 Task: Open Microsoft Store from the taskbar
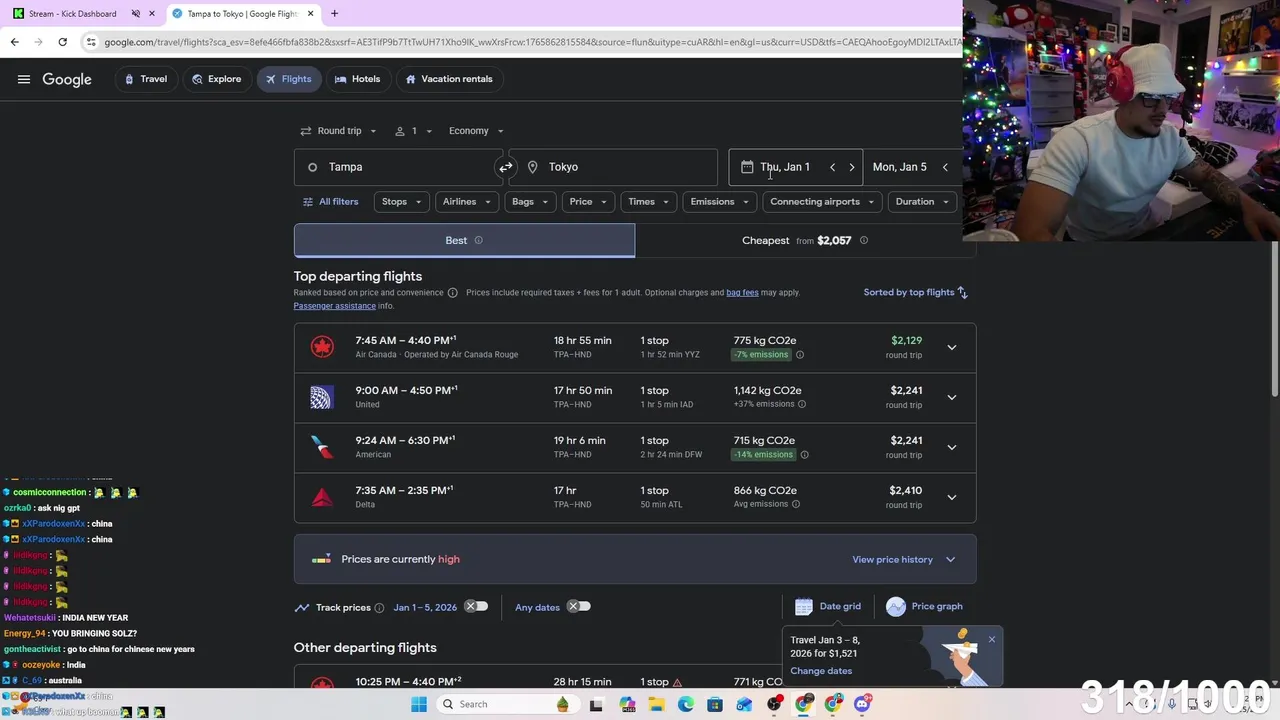pos(714,704)
